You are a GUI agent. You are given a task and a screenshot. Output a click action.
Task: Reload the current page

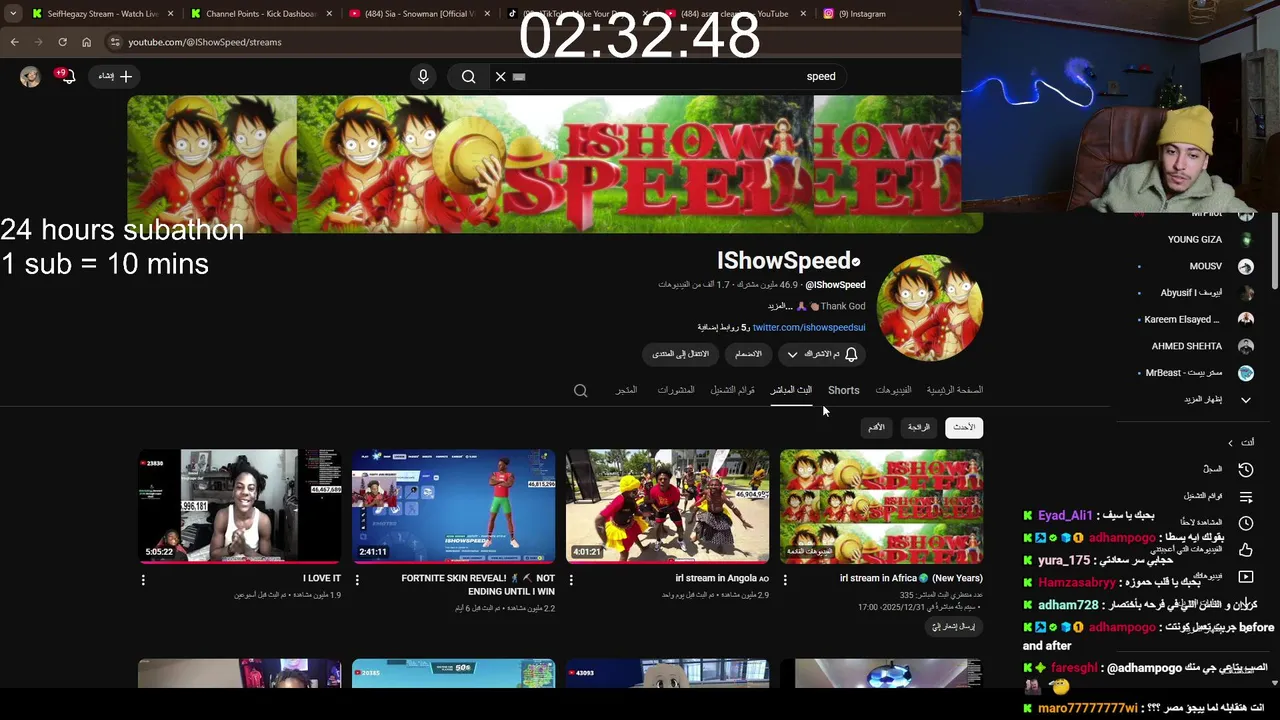point(62,42)
